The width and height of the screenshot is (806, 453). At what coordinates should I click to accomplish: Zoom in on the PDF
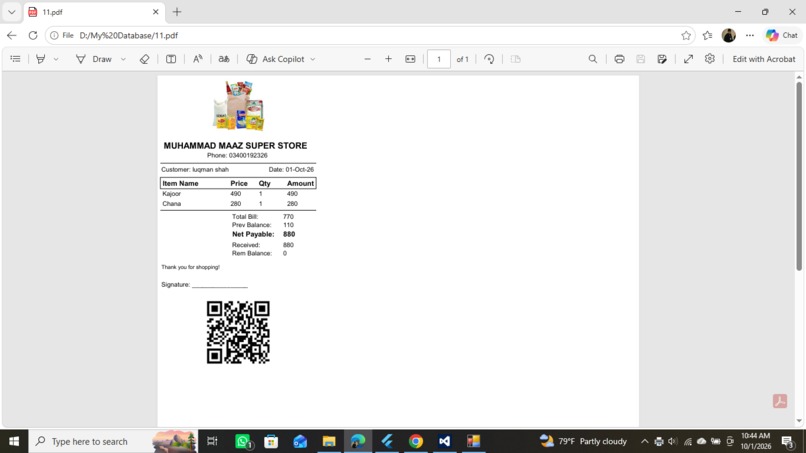click(x=389, y=59)
